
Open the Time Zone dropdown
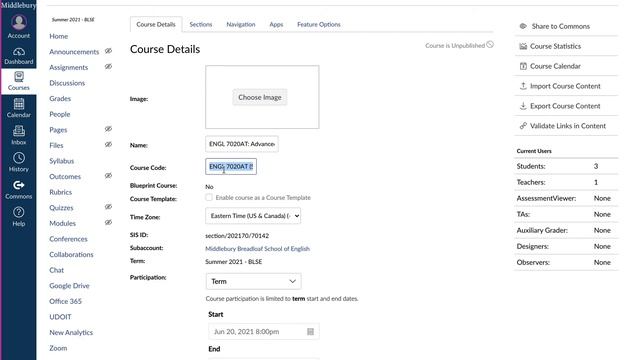253,216
